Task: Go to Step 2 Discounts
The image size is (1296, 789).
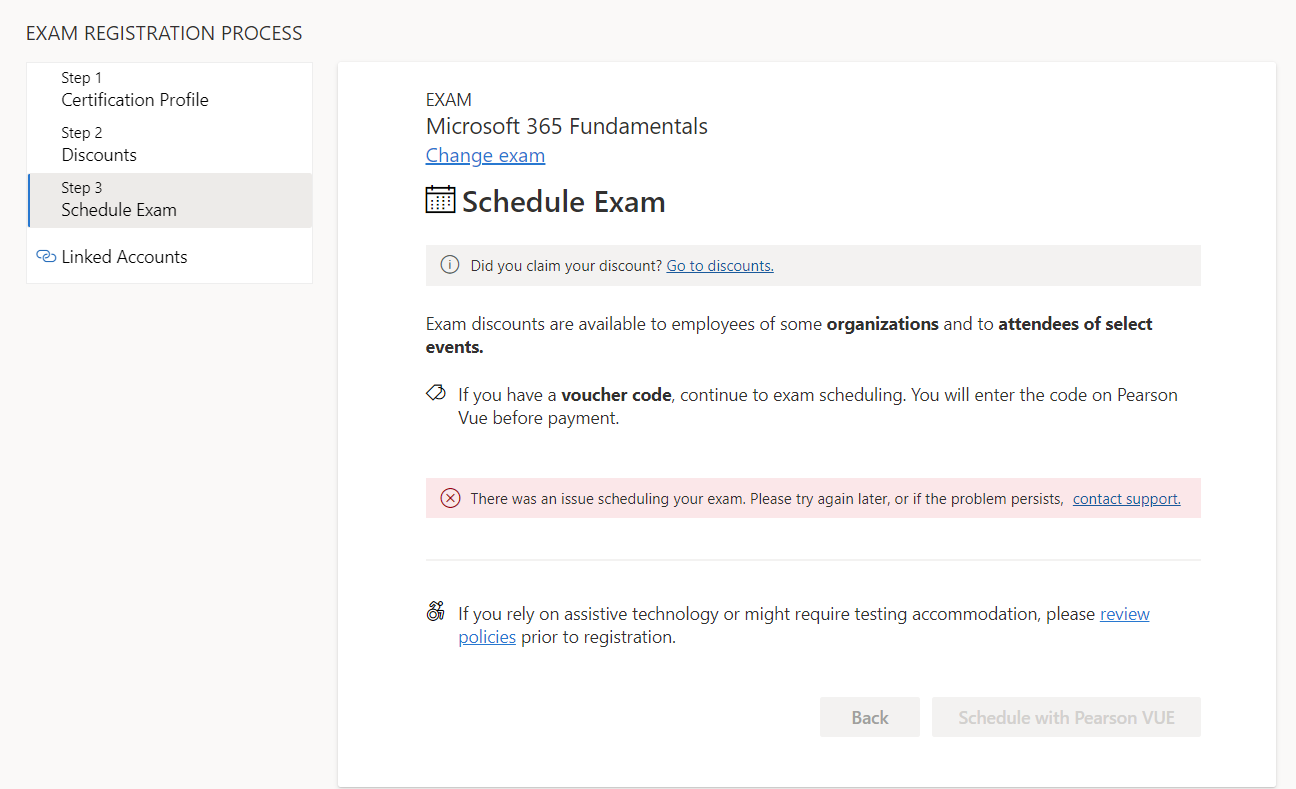Action: click(99, 145)
